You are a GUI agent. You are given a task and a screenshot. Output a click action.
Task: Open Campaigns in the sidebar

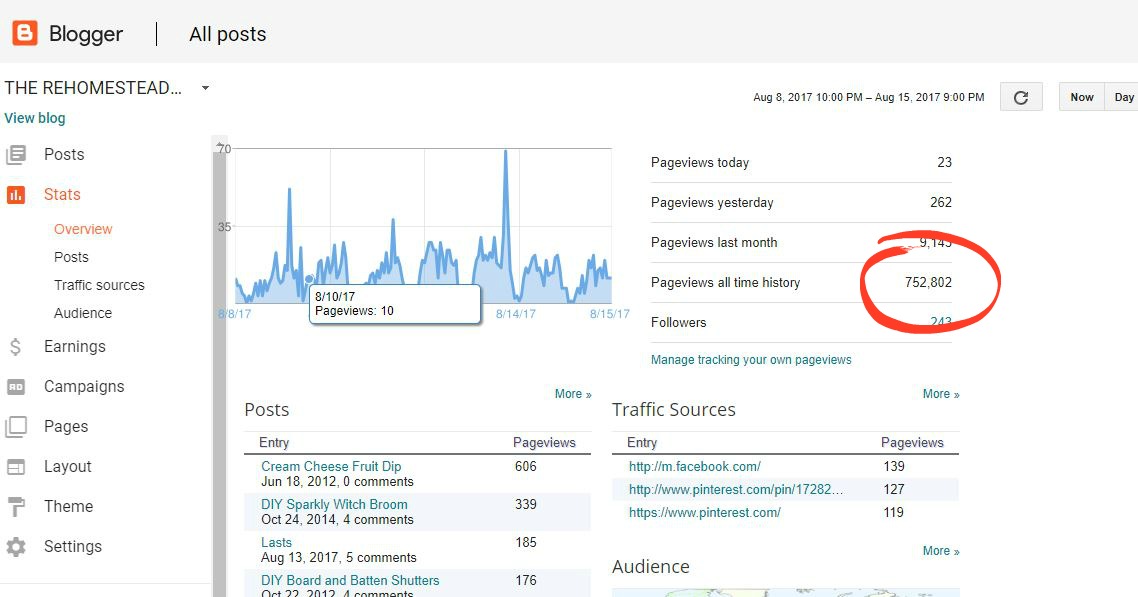click(x=84, y=387)
